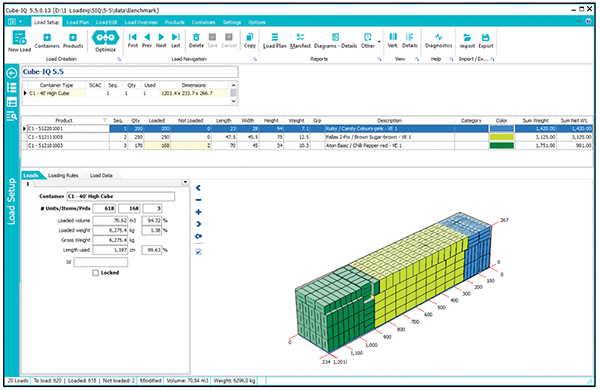Open the Products ribbon tab

174,22
